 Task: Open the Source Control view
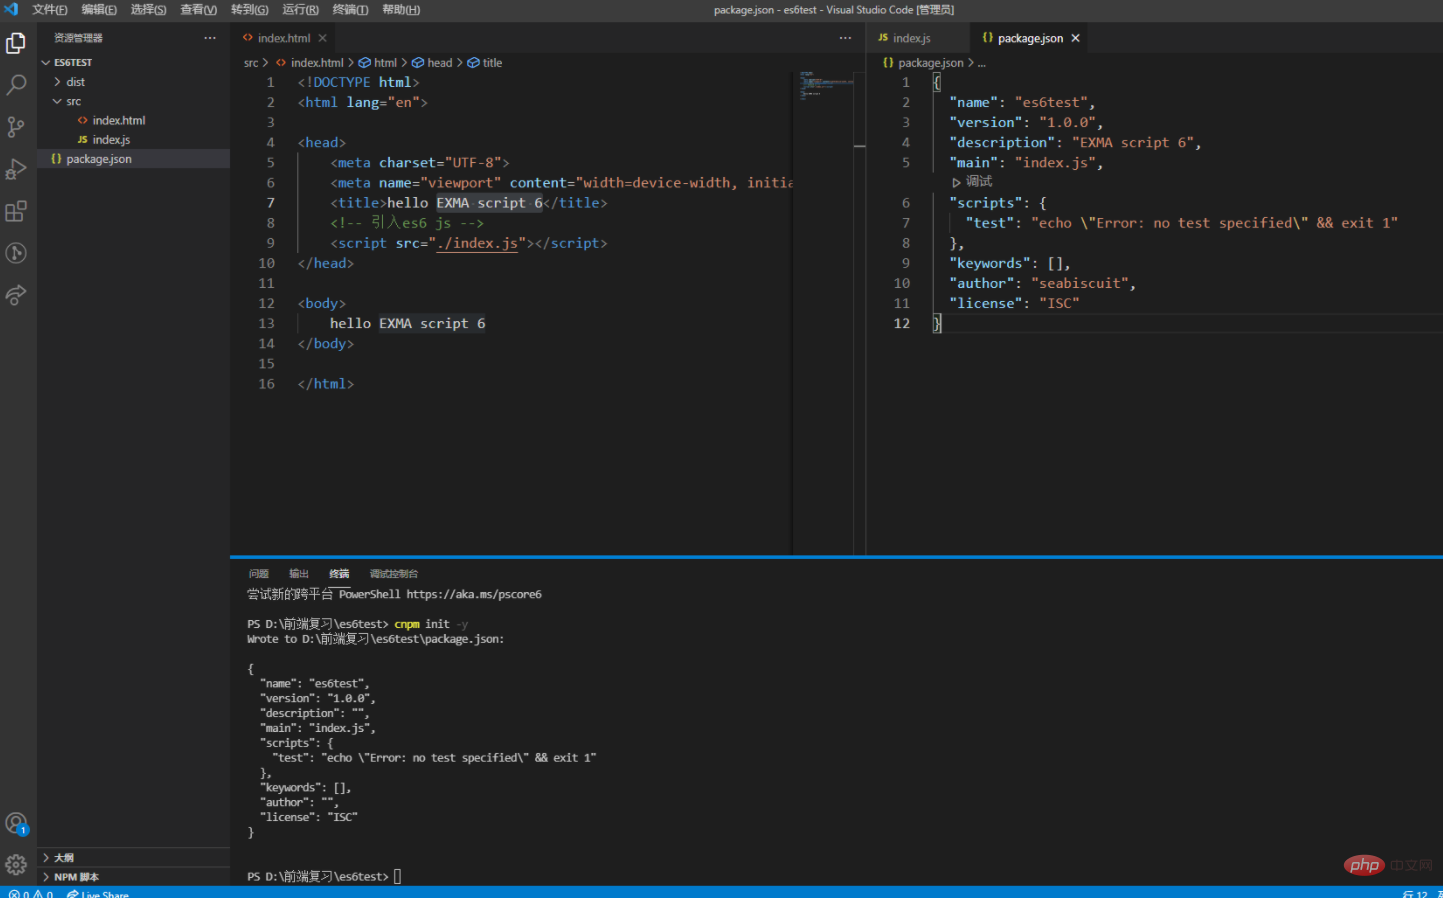(16, 127)
